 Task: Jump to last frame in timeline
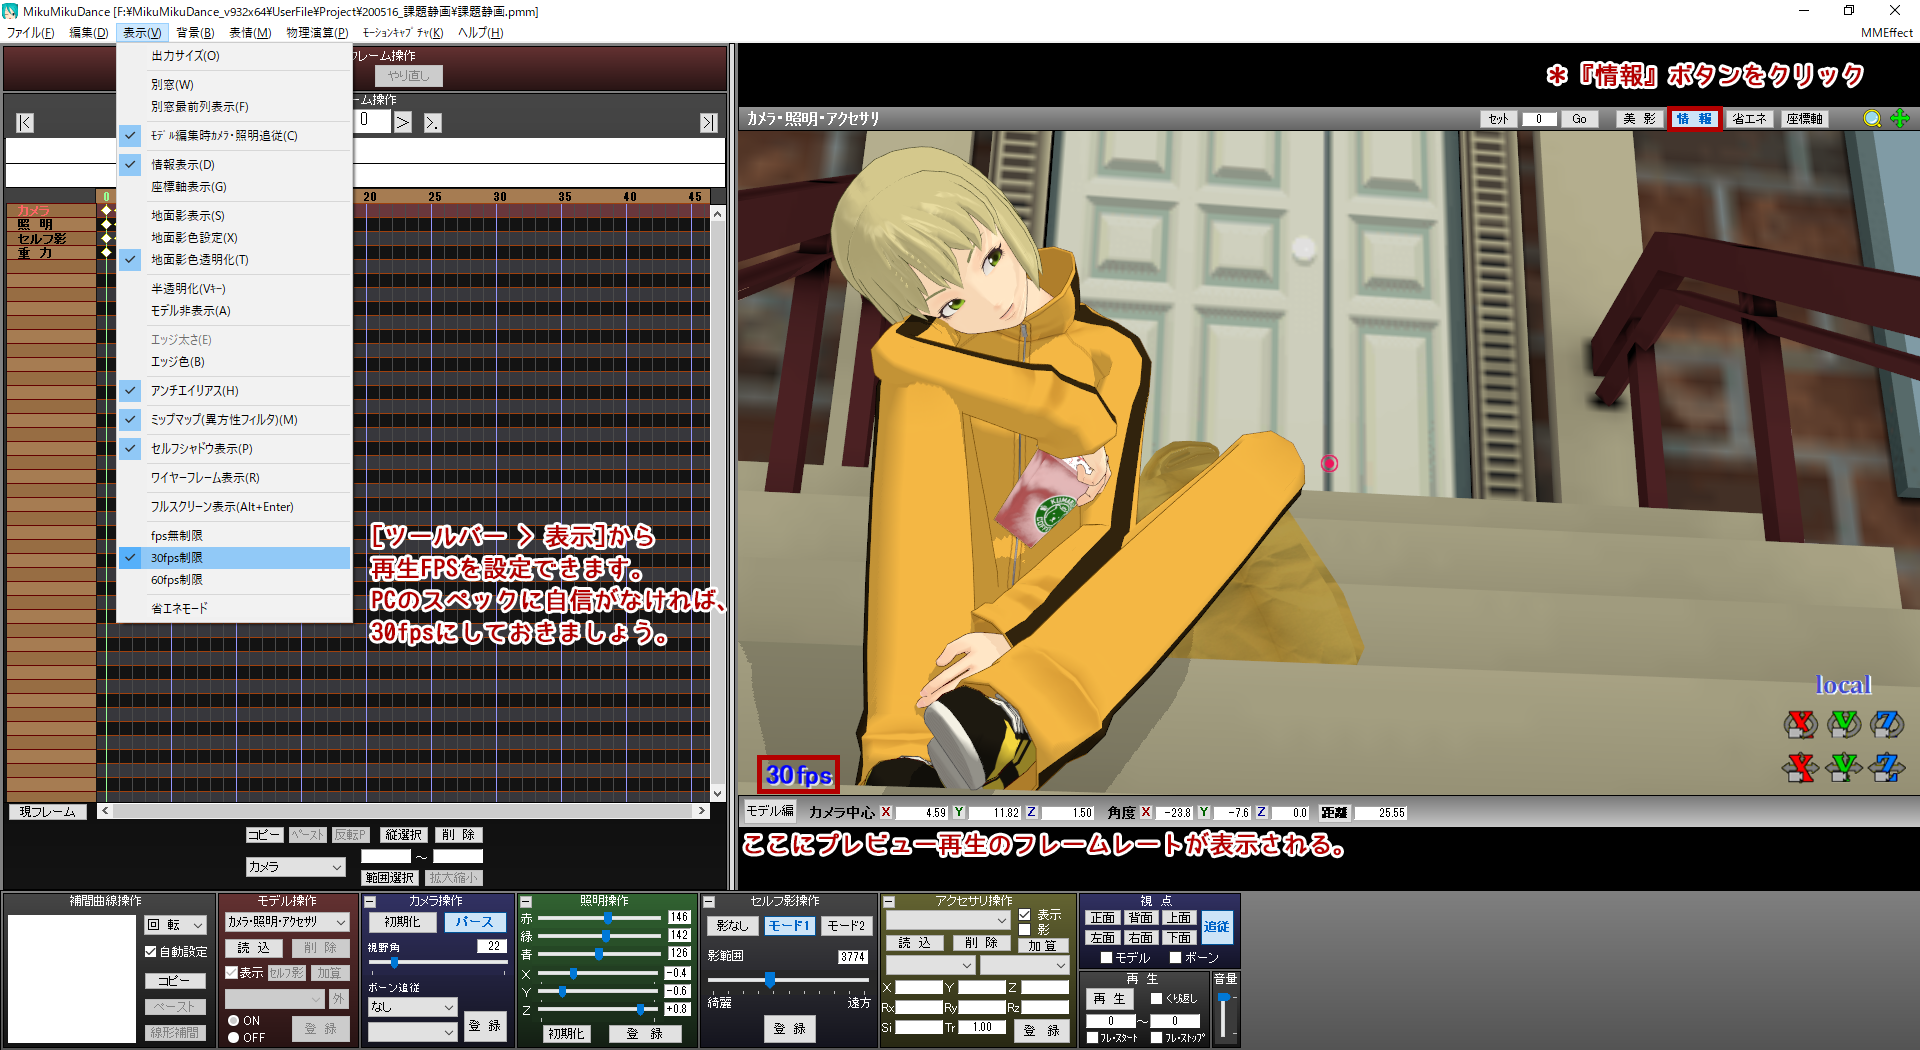click(708, 123)
